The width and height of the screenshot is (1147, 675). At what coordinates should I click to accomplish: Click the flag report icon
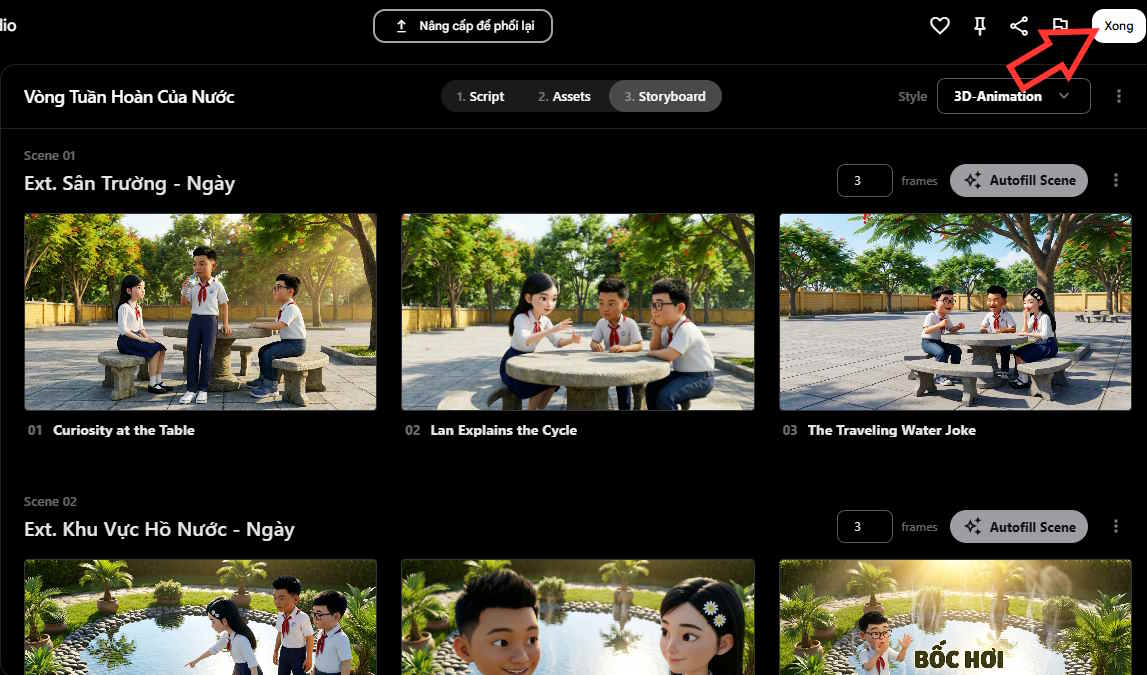click(1060, 26)
